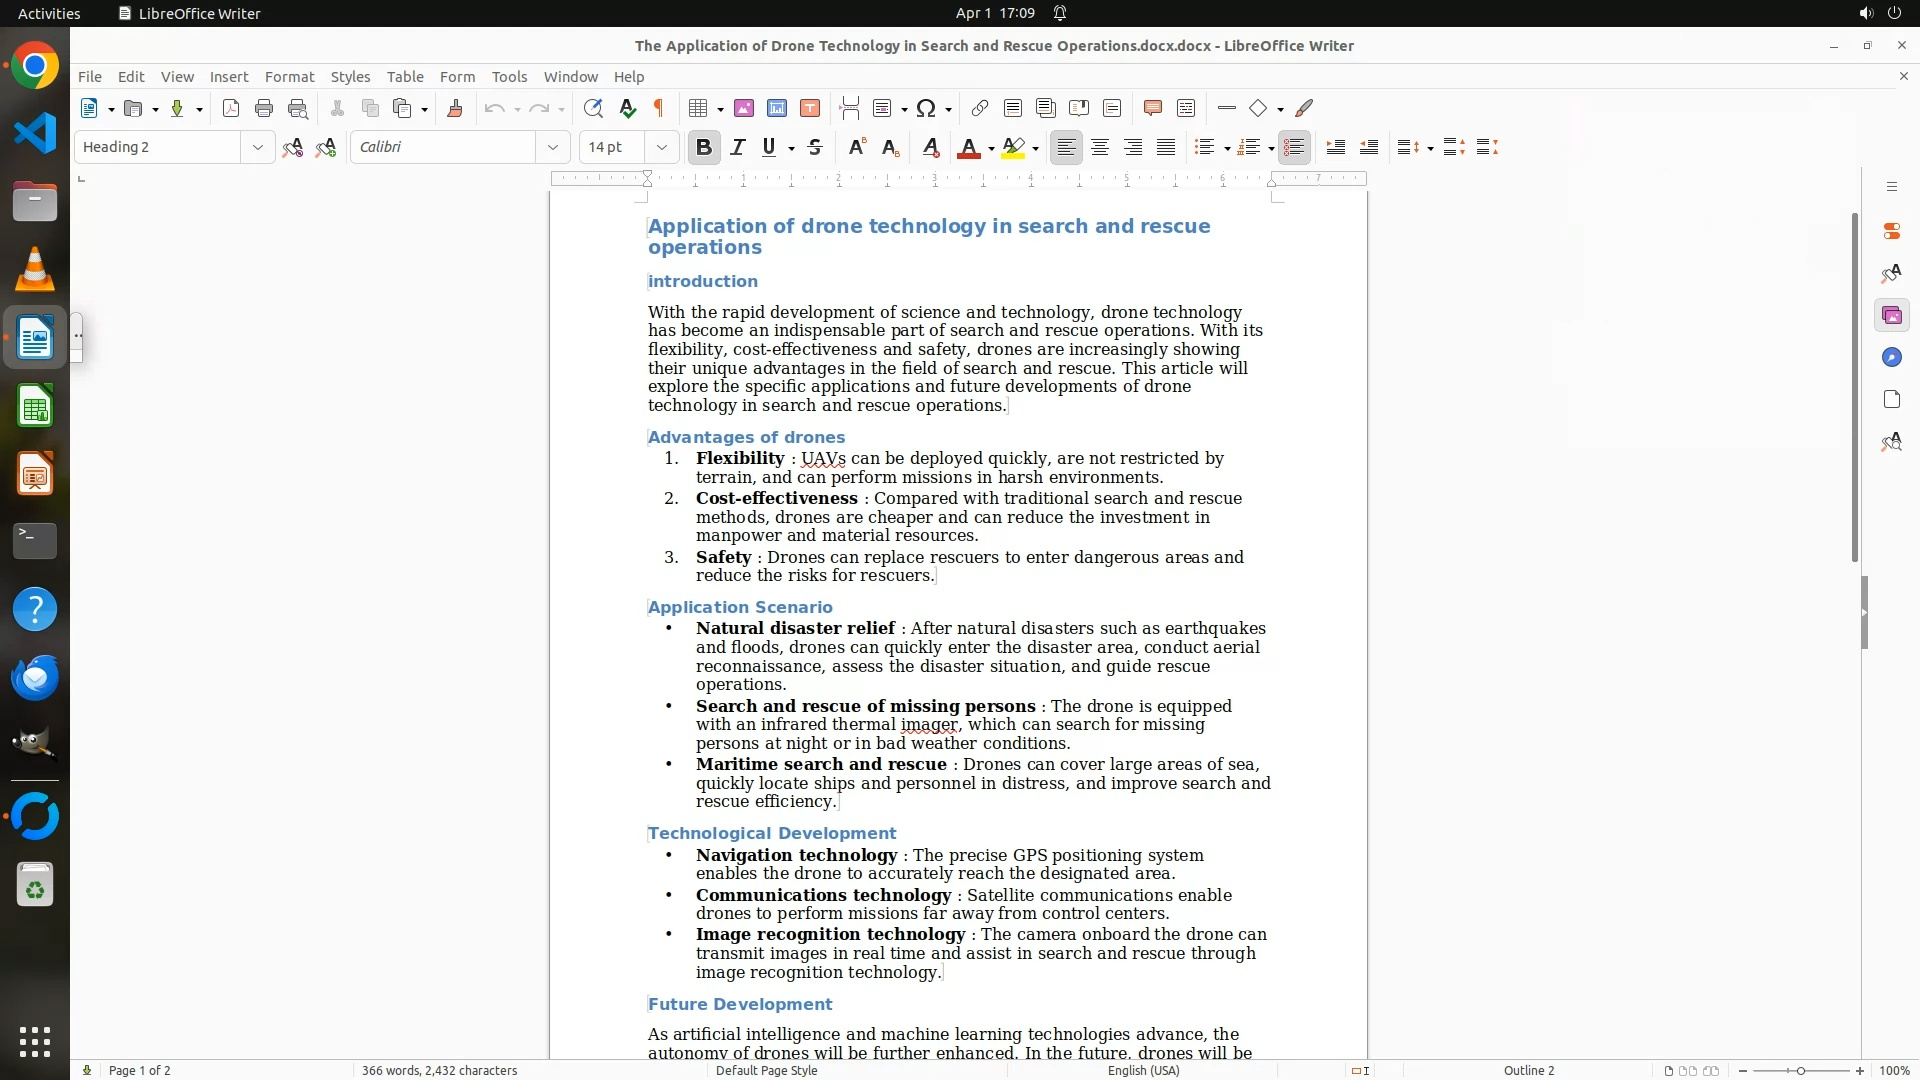
Task: Insert a special character (Omega icon)
Action: click(926, 108)
